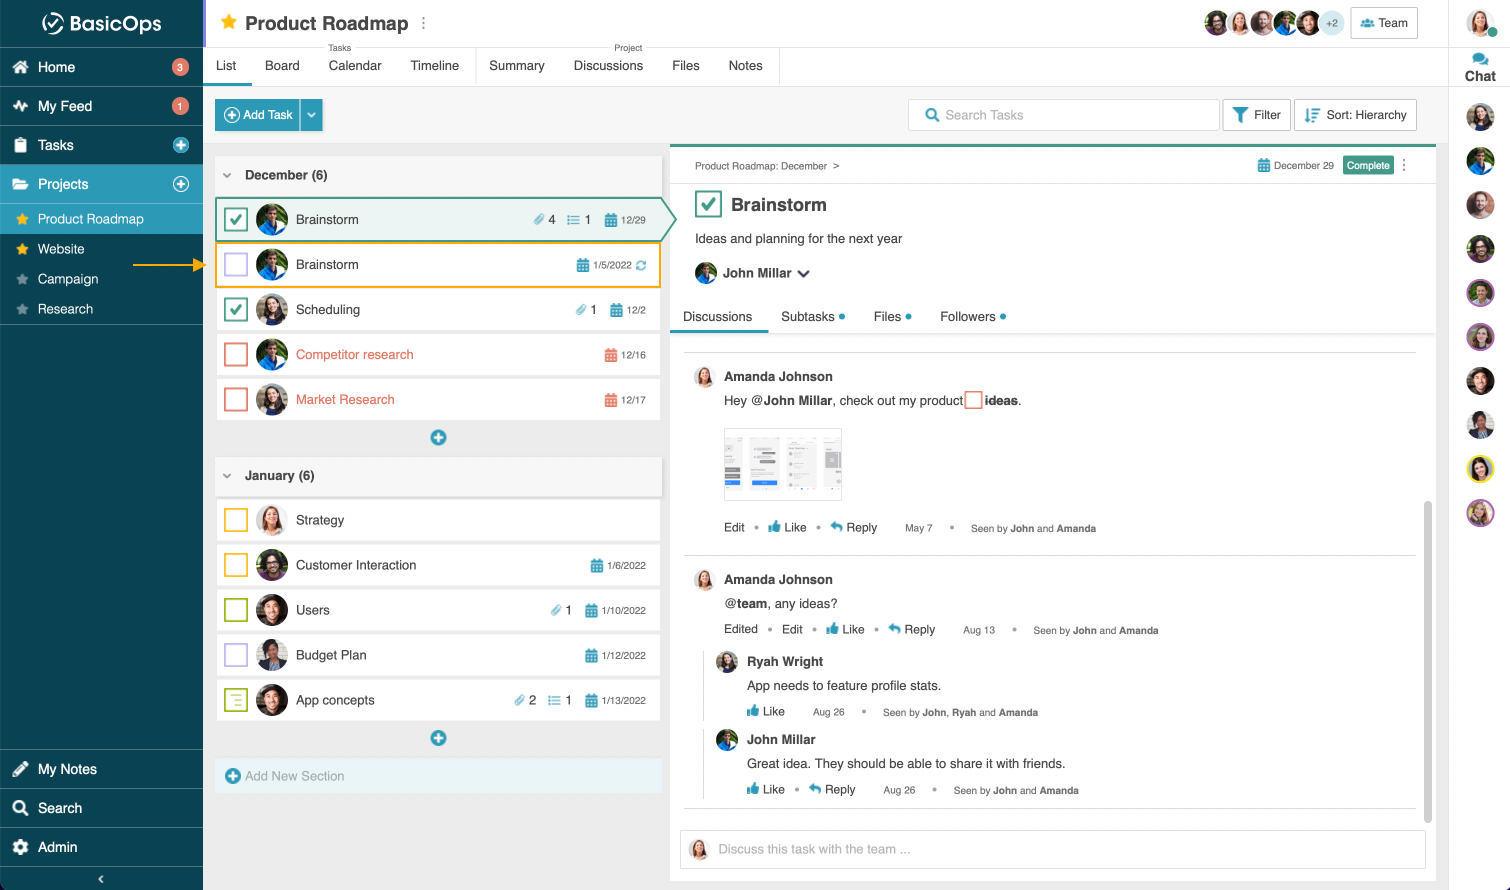This screenshot has height=890, width=1510.
Task: Uncheck the Scheduling task checkbox
Action: pyautogui.click(x=236, y=310)
